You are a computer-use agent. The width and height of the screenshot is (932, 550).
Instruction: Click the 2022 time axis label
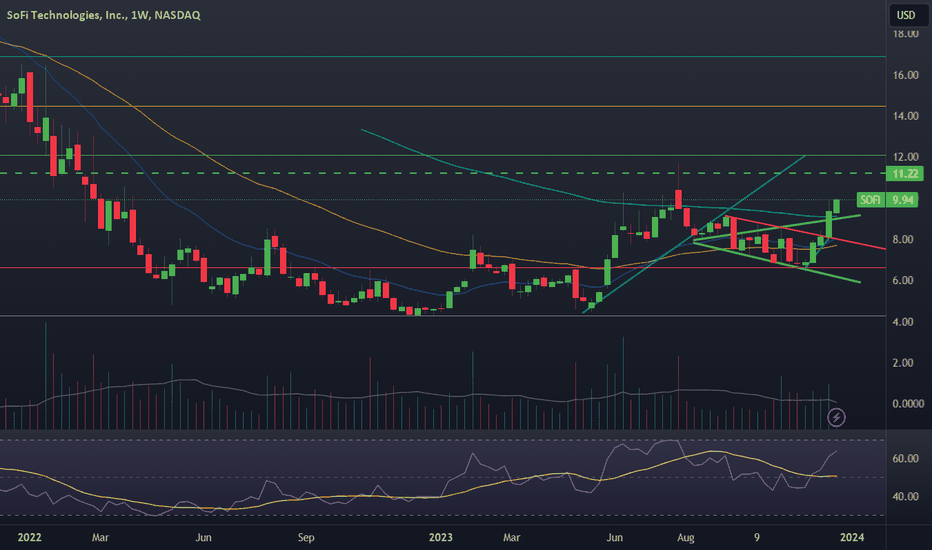30,538
